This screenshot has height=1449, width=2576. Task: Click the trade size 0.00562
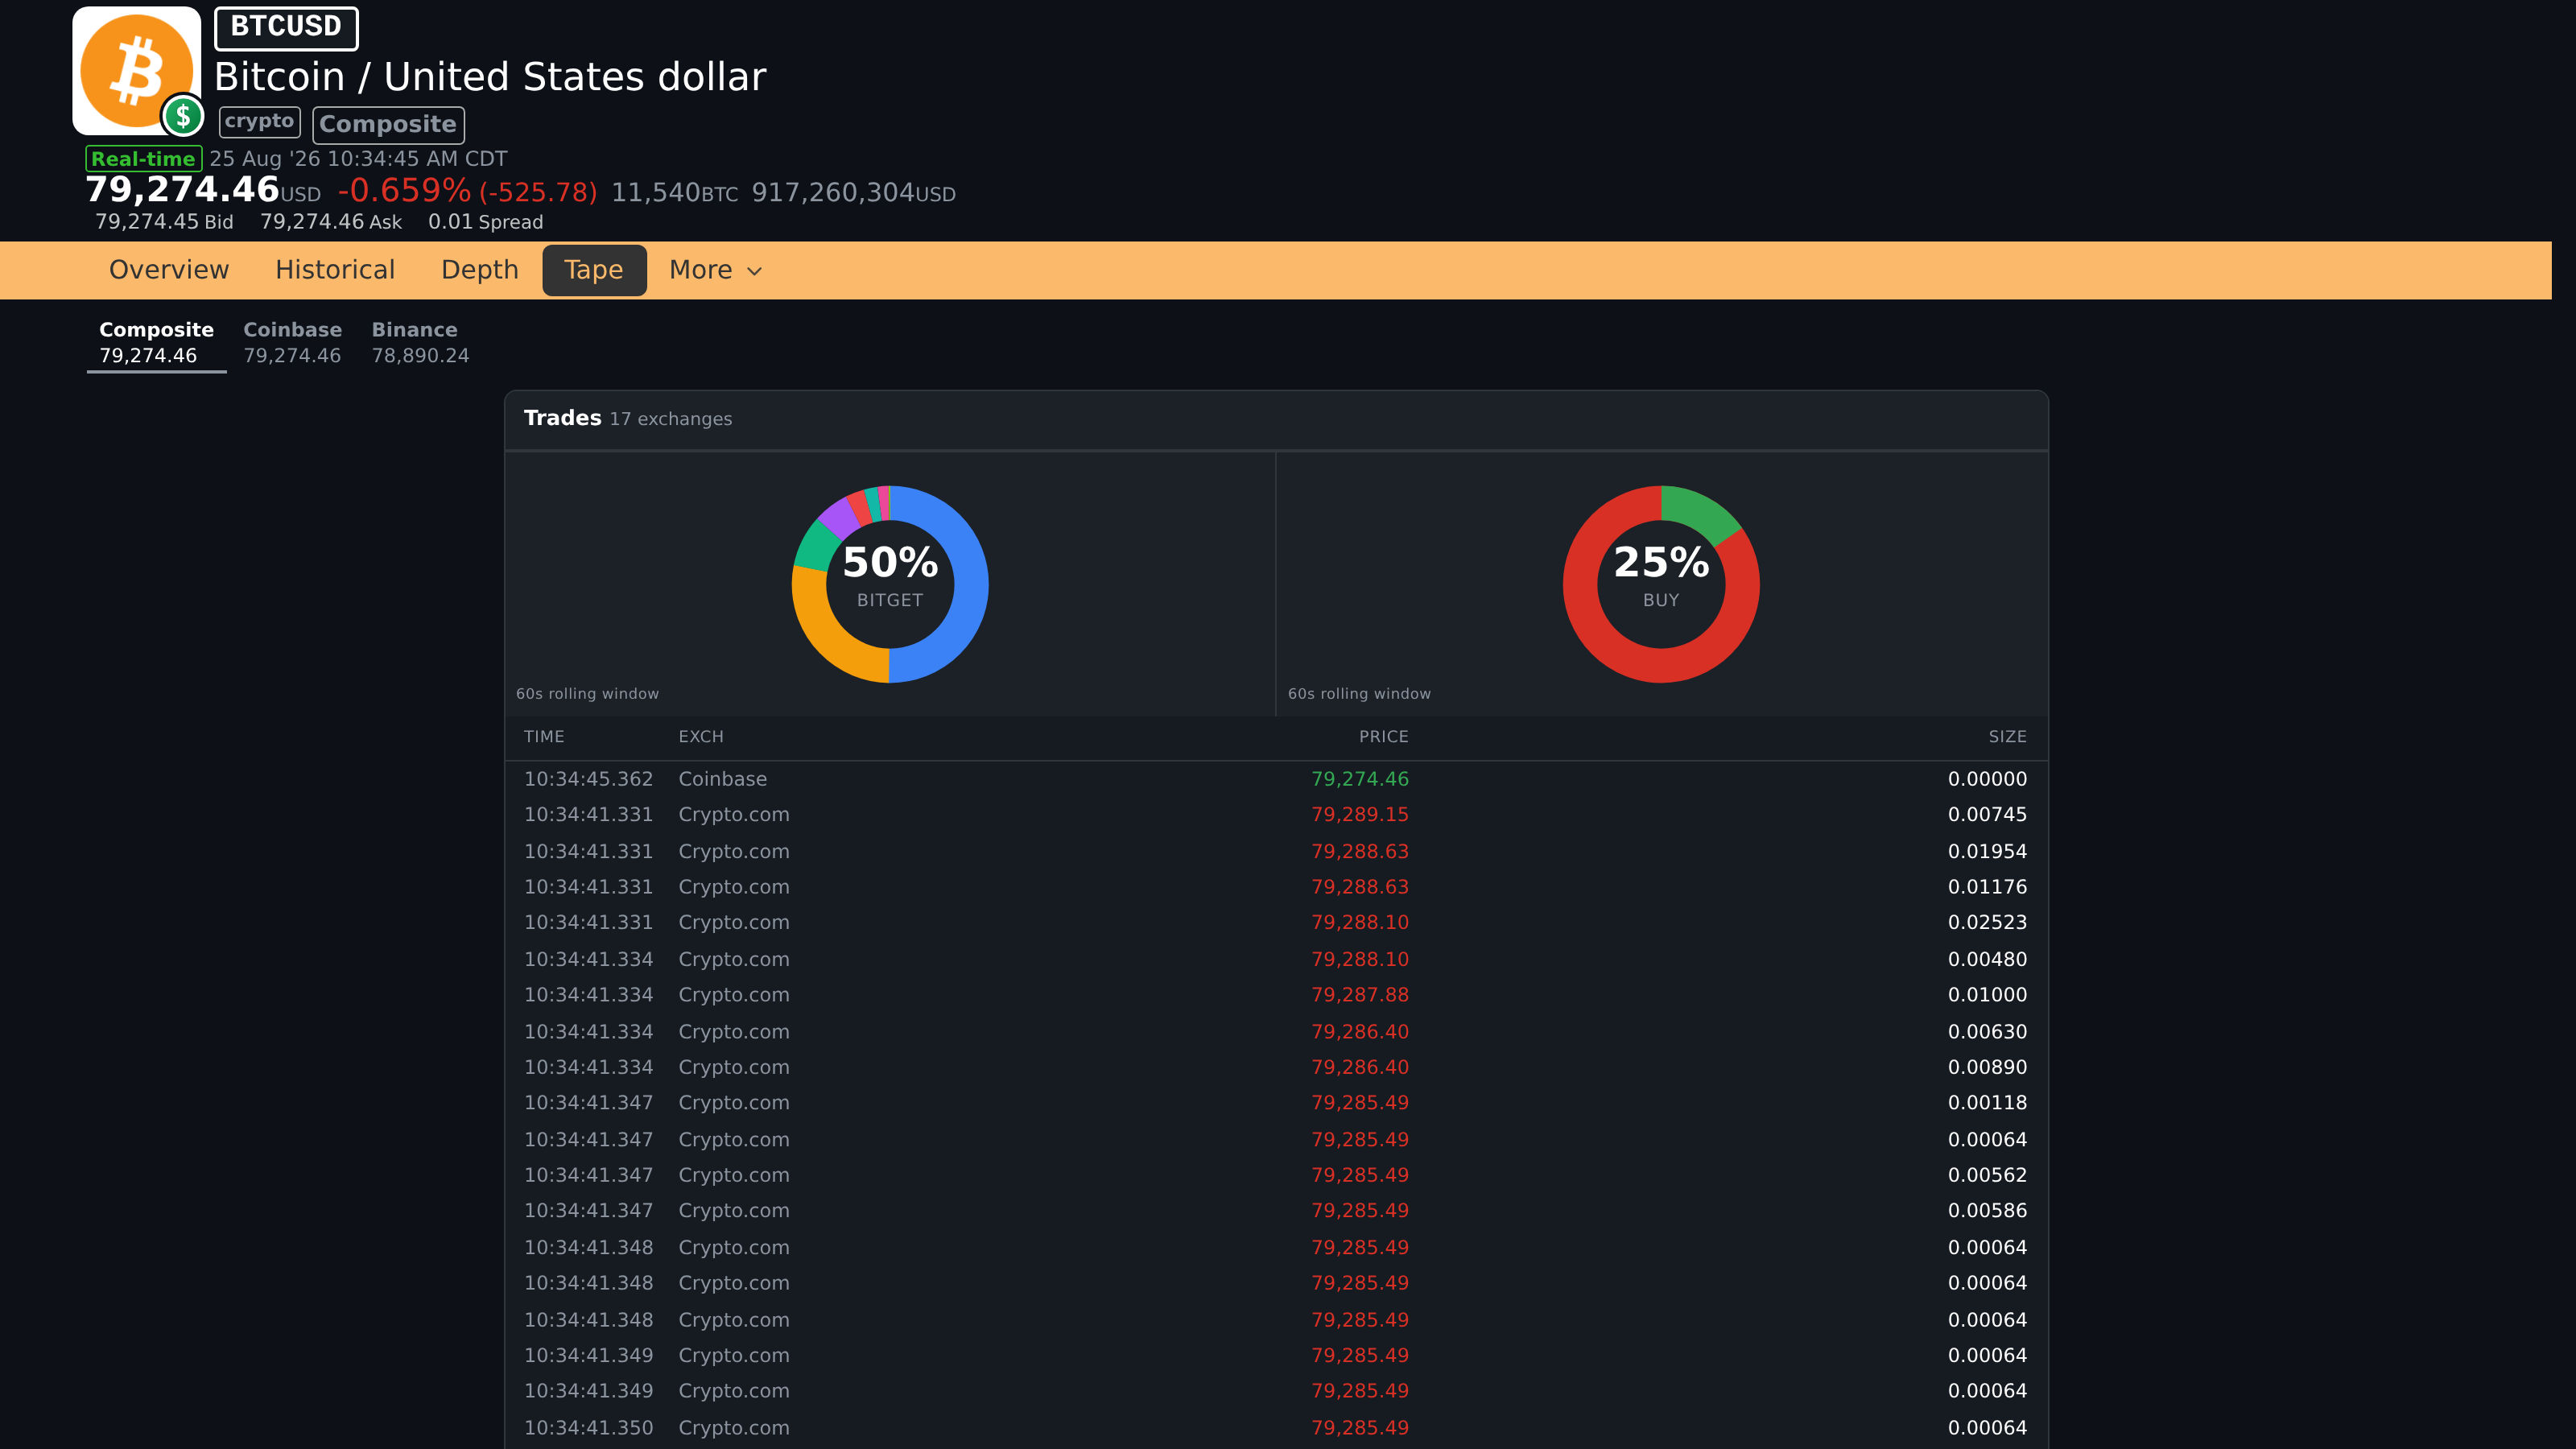tap(1987, 1176)
